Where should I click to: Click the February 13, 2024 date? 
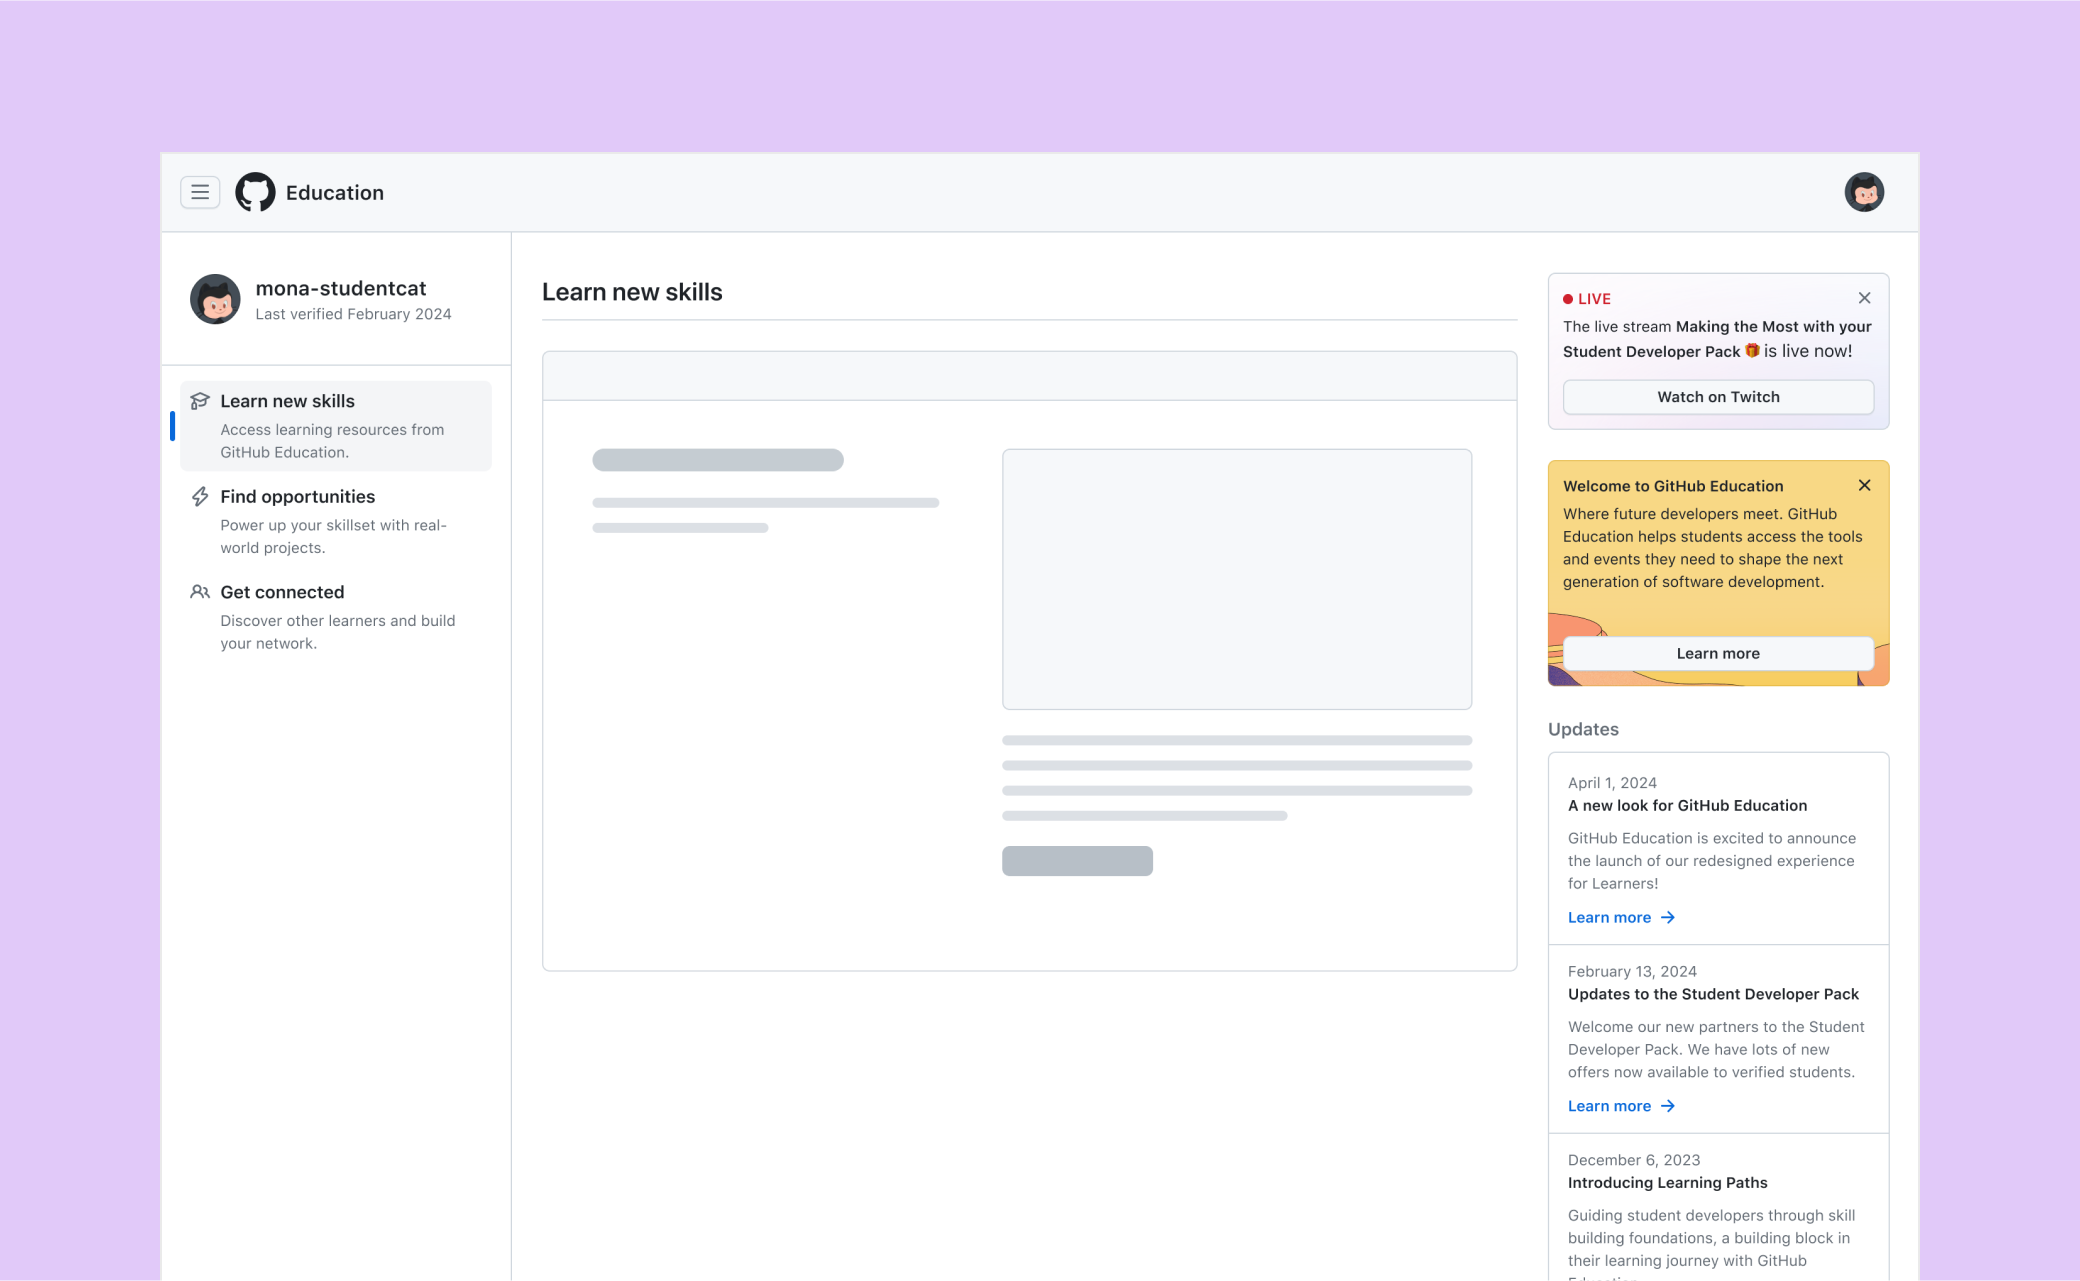pyautogui.click(x=1632, y=972)
